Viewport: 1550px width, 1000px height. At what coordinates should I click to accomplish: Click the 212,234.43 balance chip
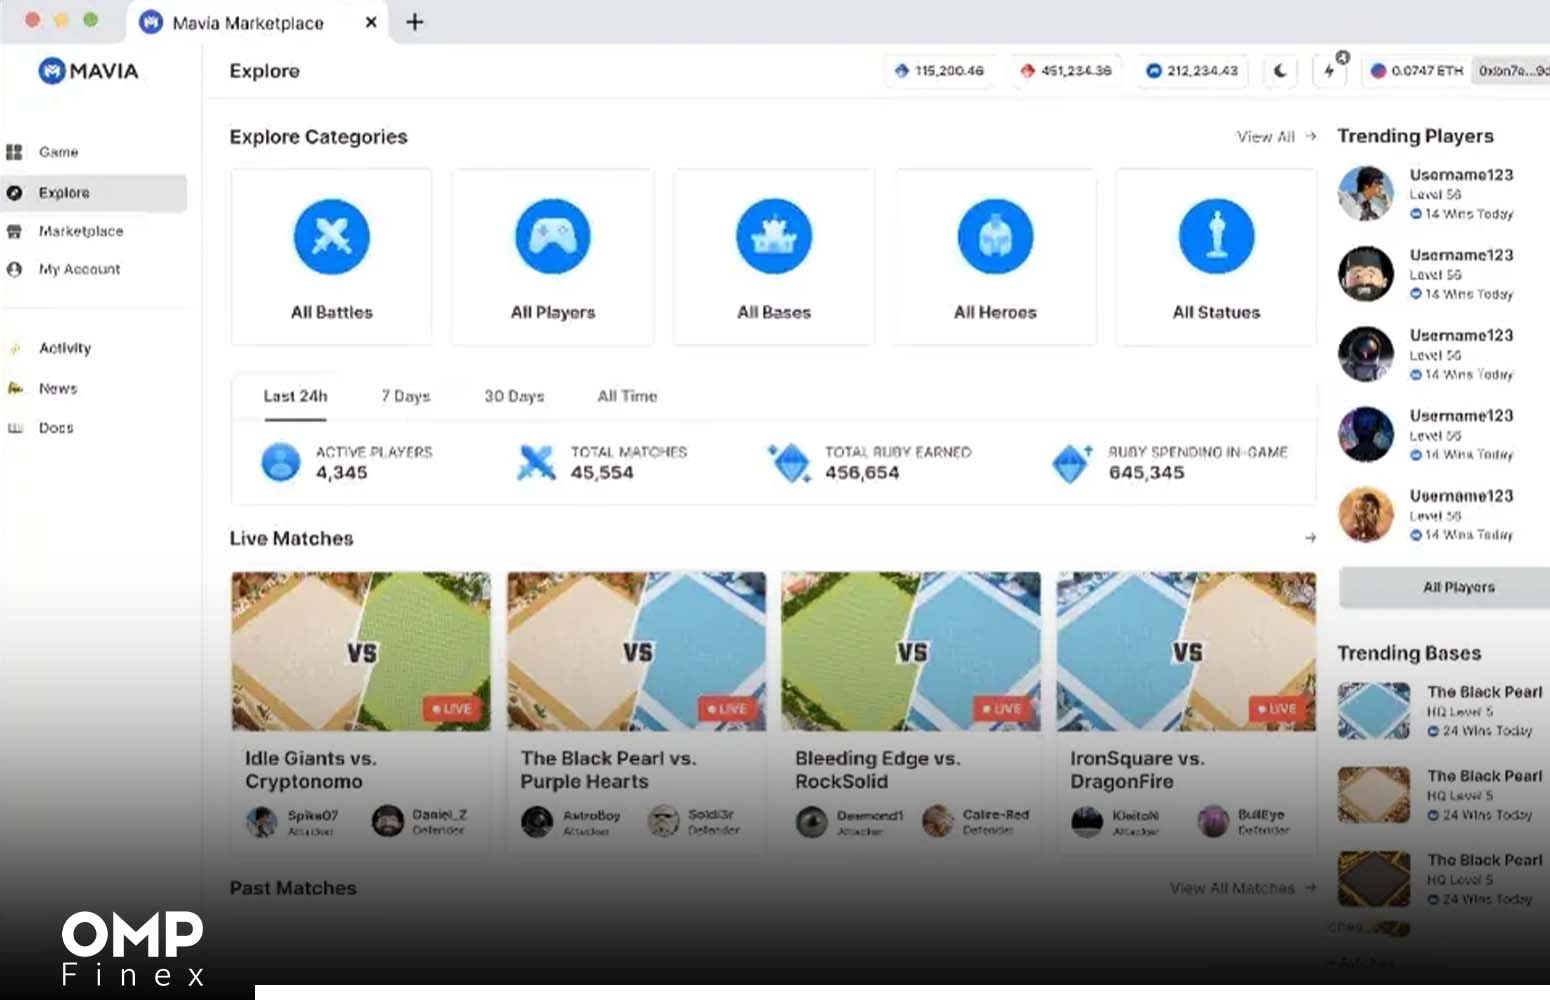pos(1192,71)
